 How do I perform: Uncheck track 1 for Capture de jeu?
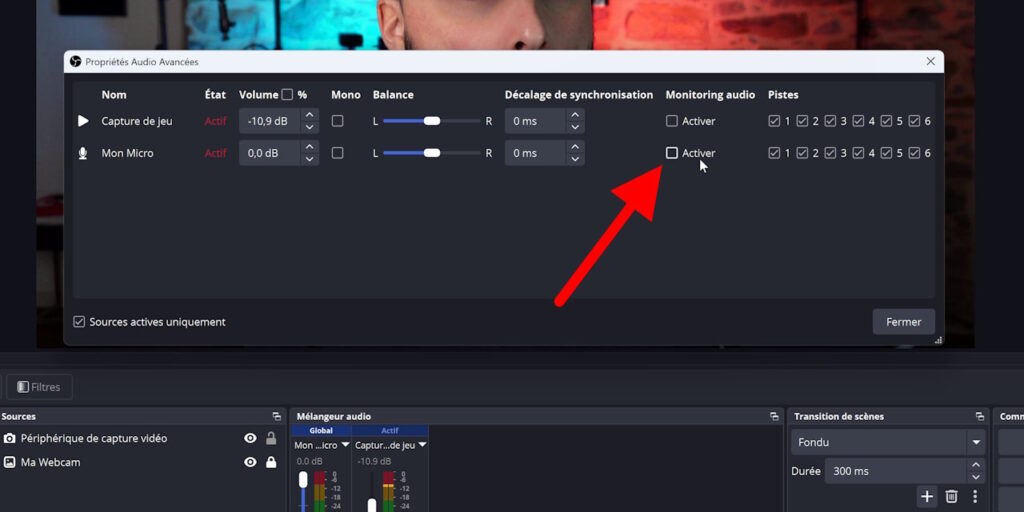point(774,121)
